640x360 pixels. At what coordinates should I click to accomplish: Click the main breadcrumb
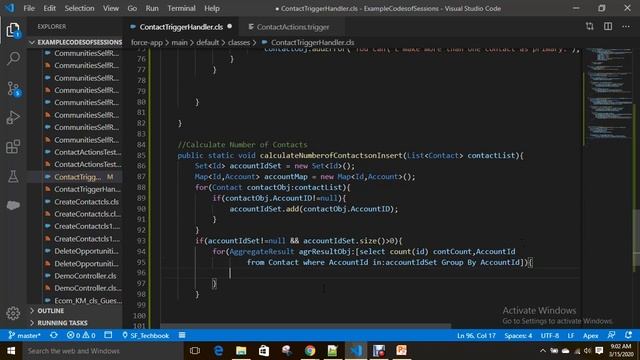[179, 42]
